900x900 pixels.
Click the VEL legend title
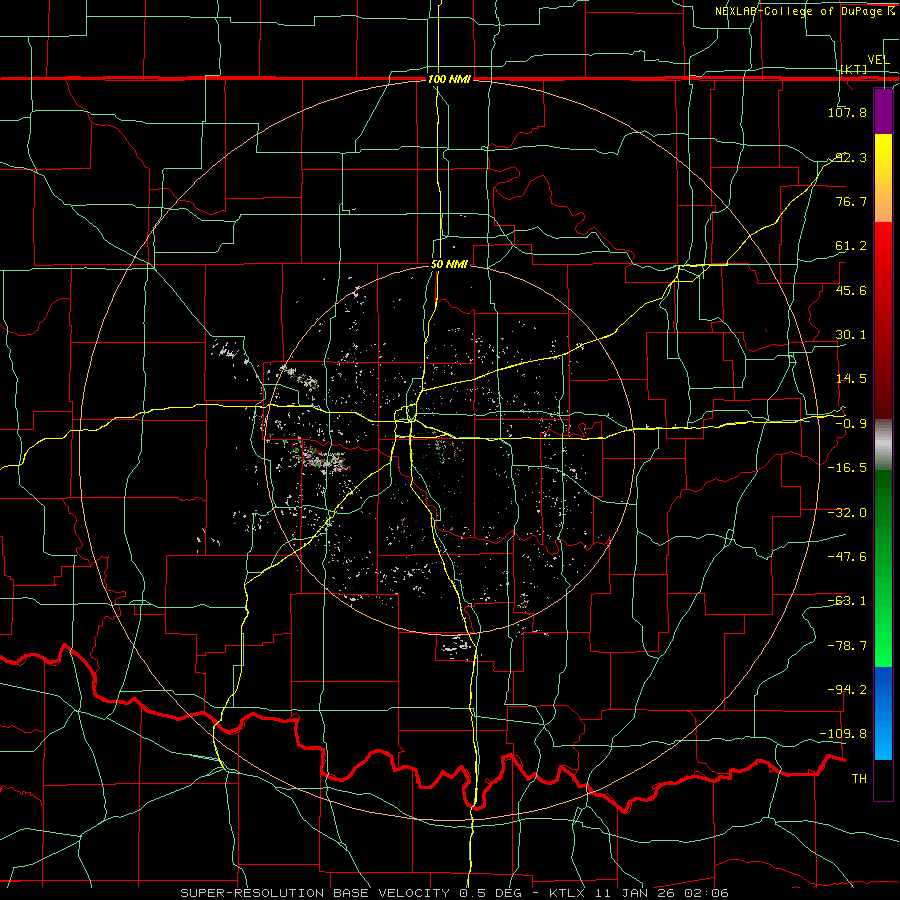(878, 60)
